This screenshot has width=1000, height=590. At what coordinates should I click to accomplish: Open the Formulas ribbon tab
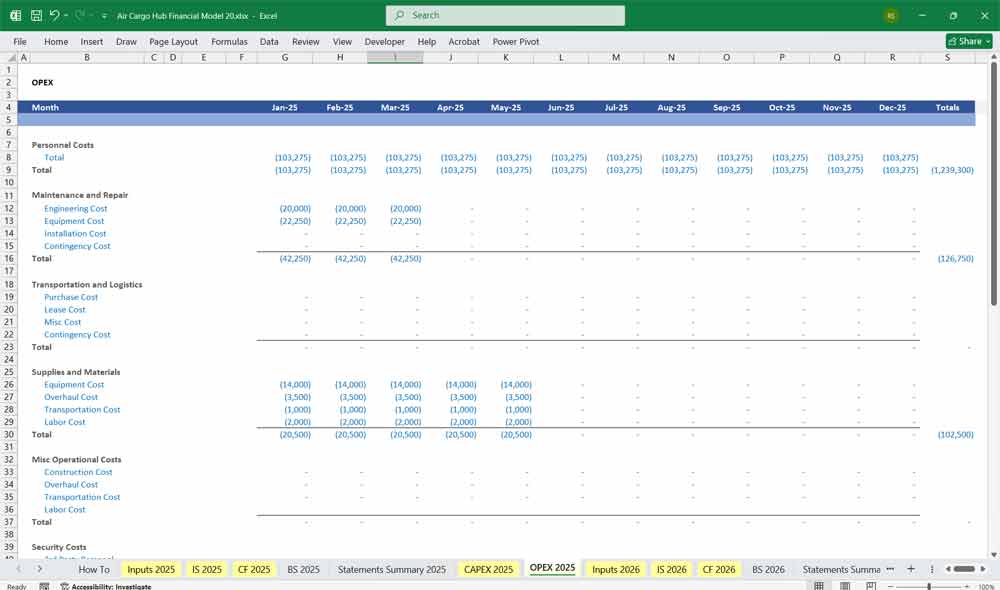point(229,42)
